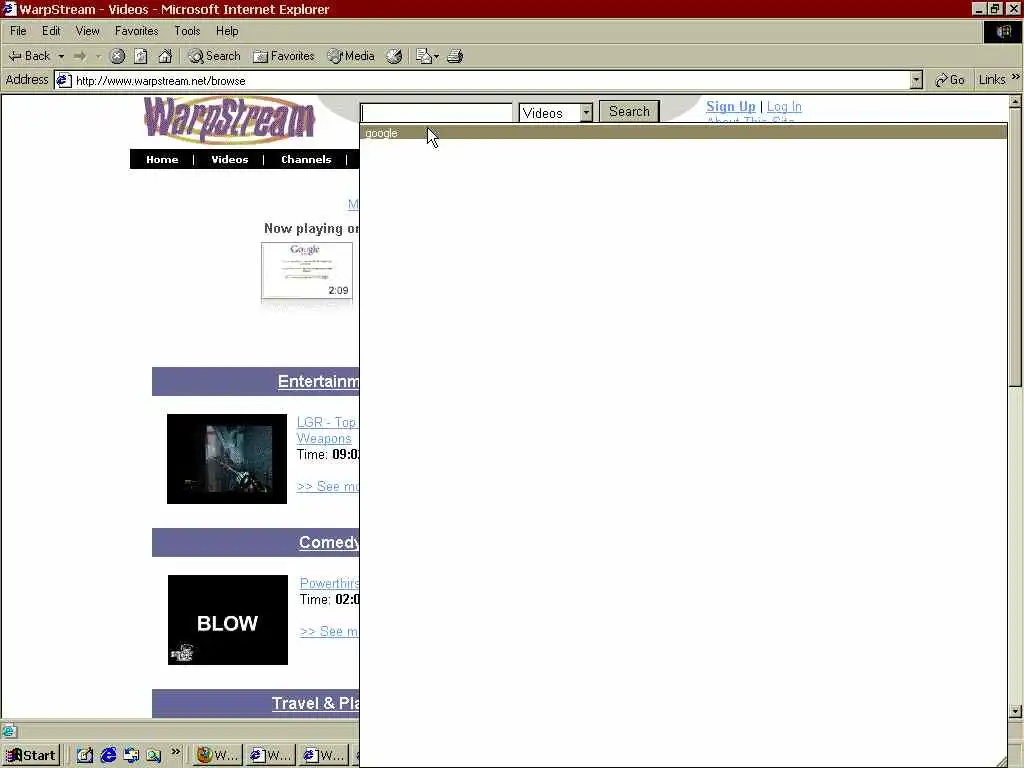The height and width of the screenshot is (768, 1024).
Task: Open the Search pane in the IE toolbar
Action: point(214,56)
